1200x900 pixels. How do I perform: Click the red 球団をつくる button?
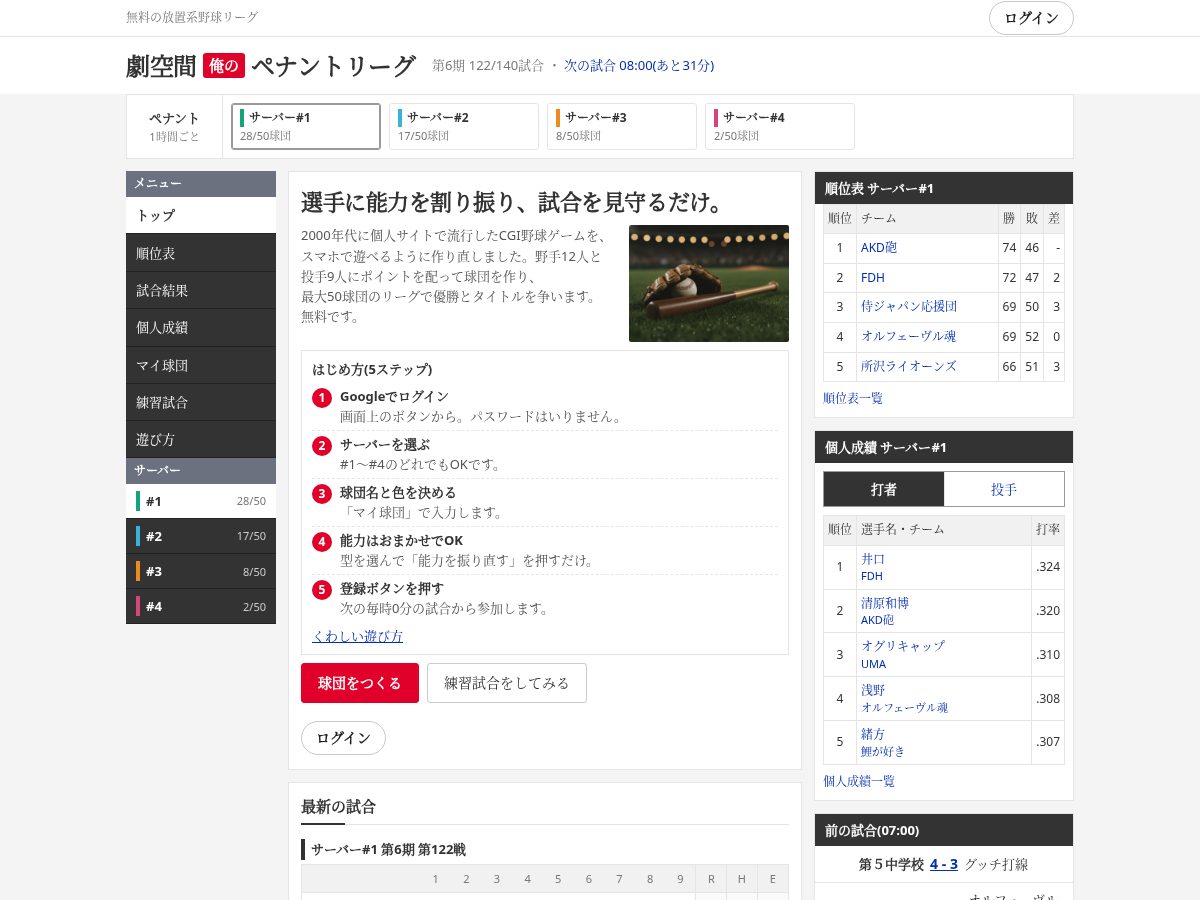[x=360, y=683]
